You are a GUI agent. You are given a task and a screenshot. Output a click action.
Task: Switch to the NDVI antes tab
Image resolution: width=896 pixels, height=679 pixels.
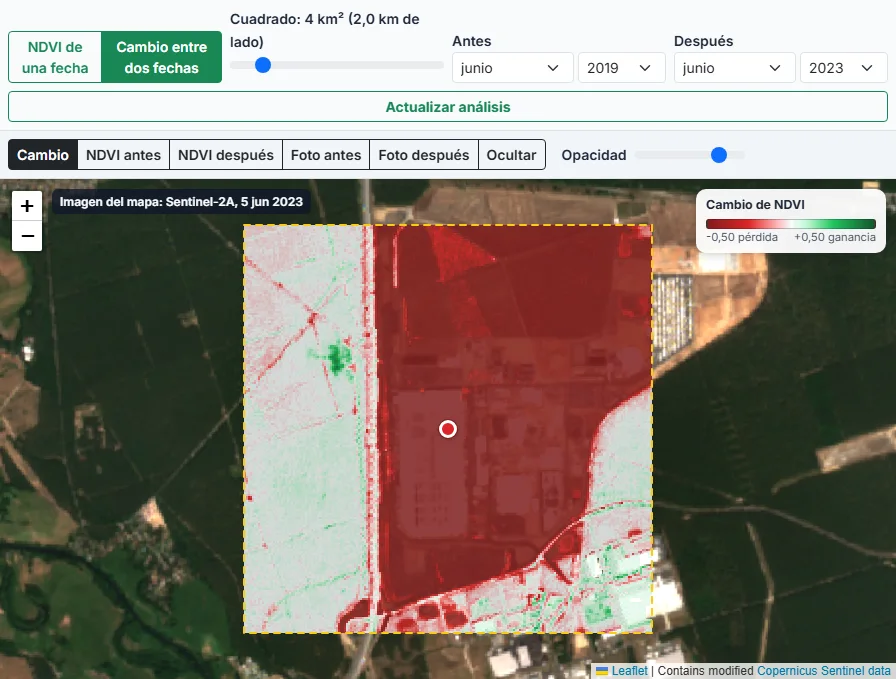coord(123,155)
